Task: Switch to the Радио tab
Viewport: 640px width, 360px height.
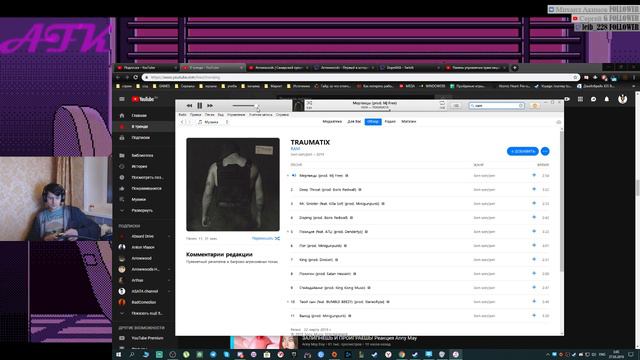Action: tap(390, 122)
